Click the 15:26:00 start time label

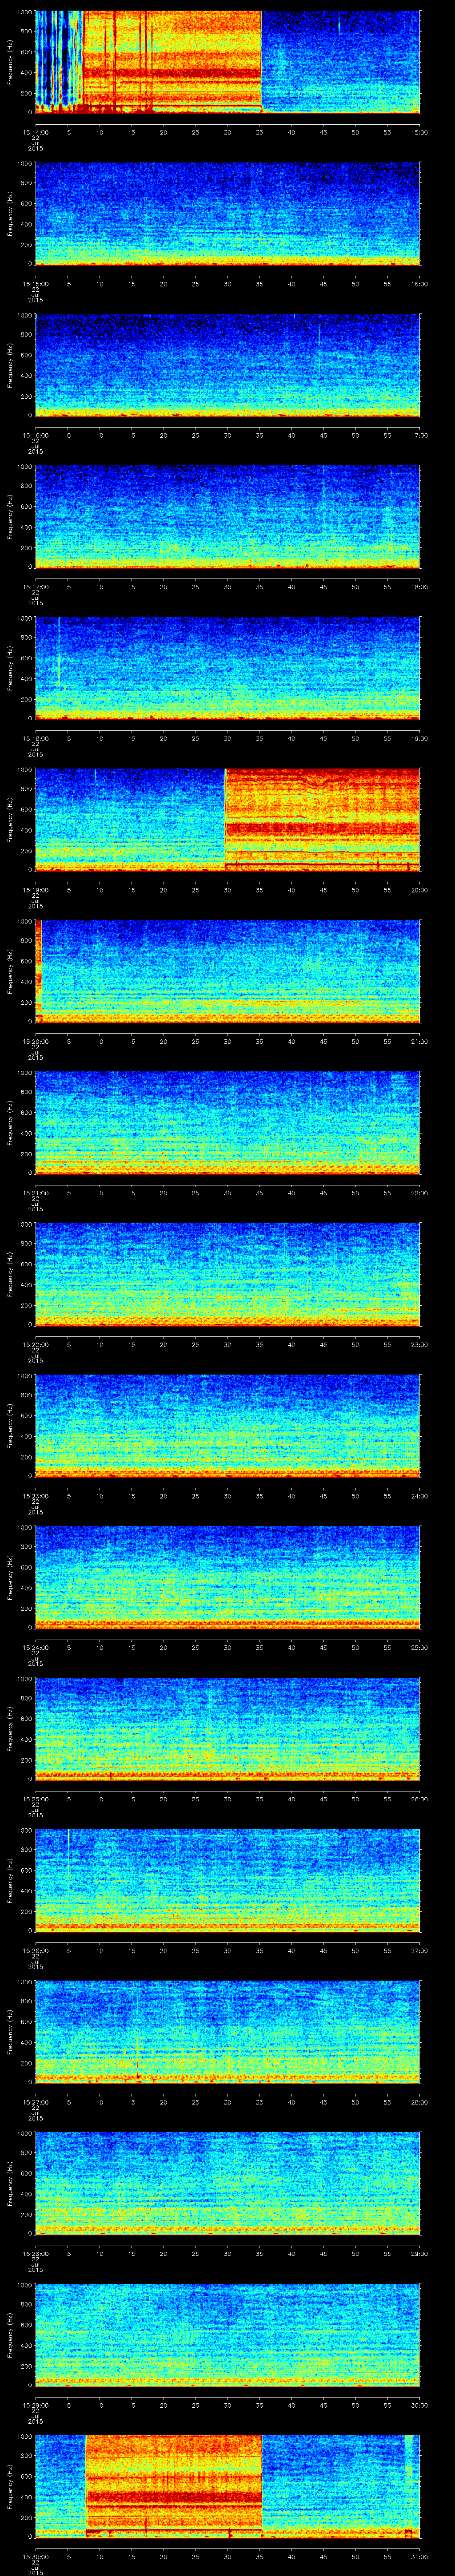[x=35, y=1950]
